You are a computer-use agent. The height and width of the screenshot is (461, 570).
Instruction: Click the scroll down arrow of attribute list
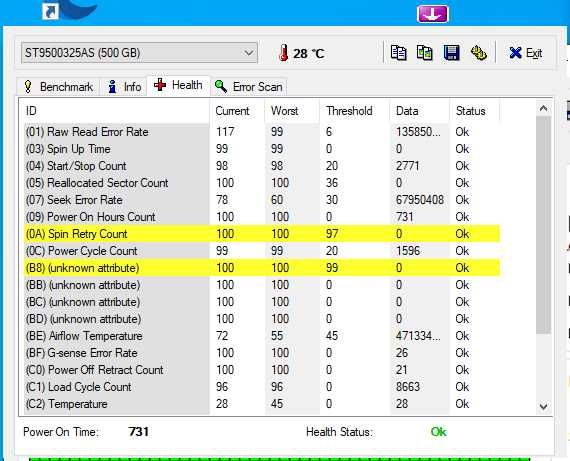click(x=543, y=406)
